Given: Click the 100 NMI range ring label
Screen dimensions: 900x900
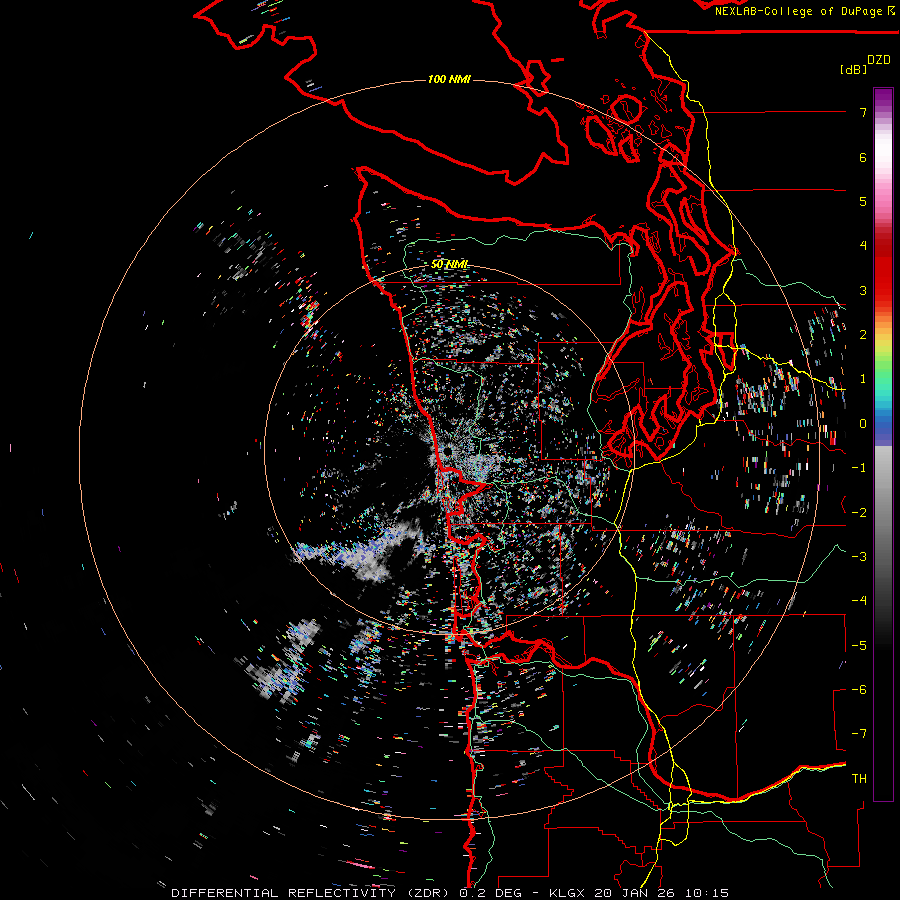Looking at the screenshot, I should click(449, 79).
